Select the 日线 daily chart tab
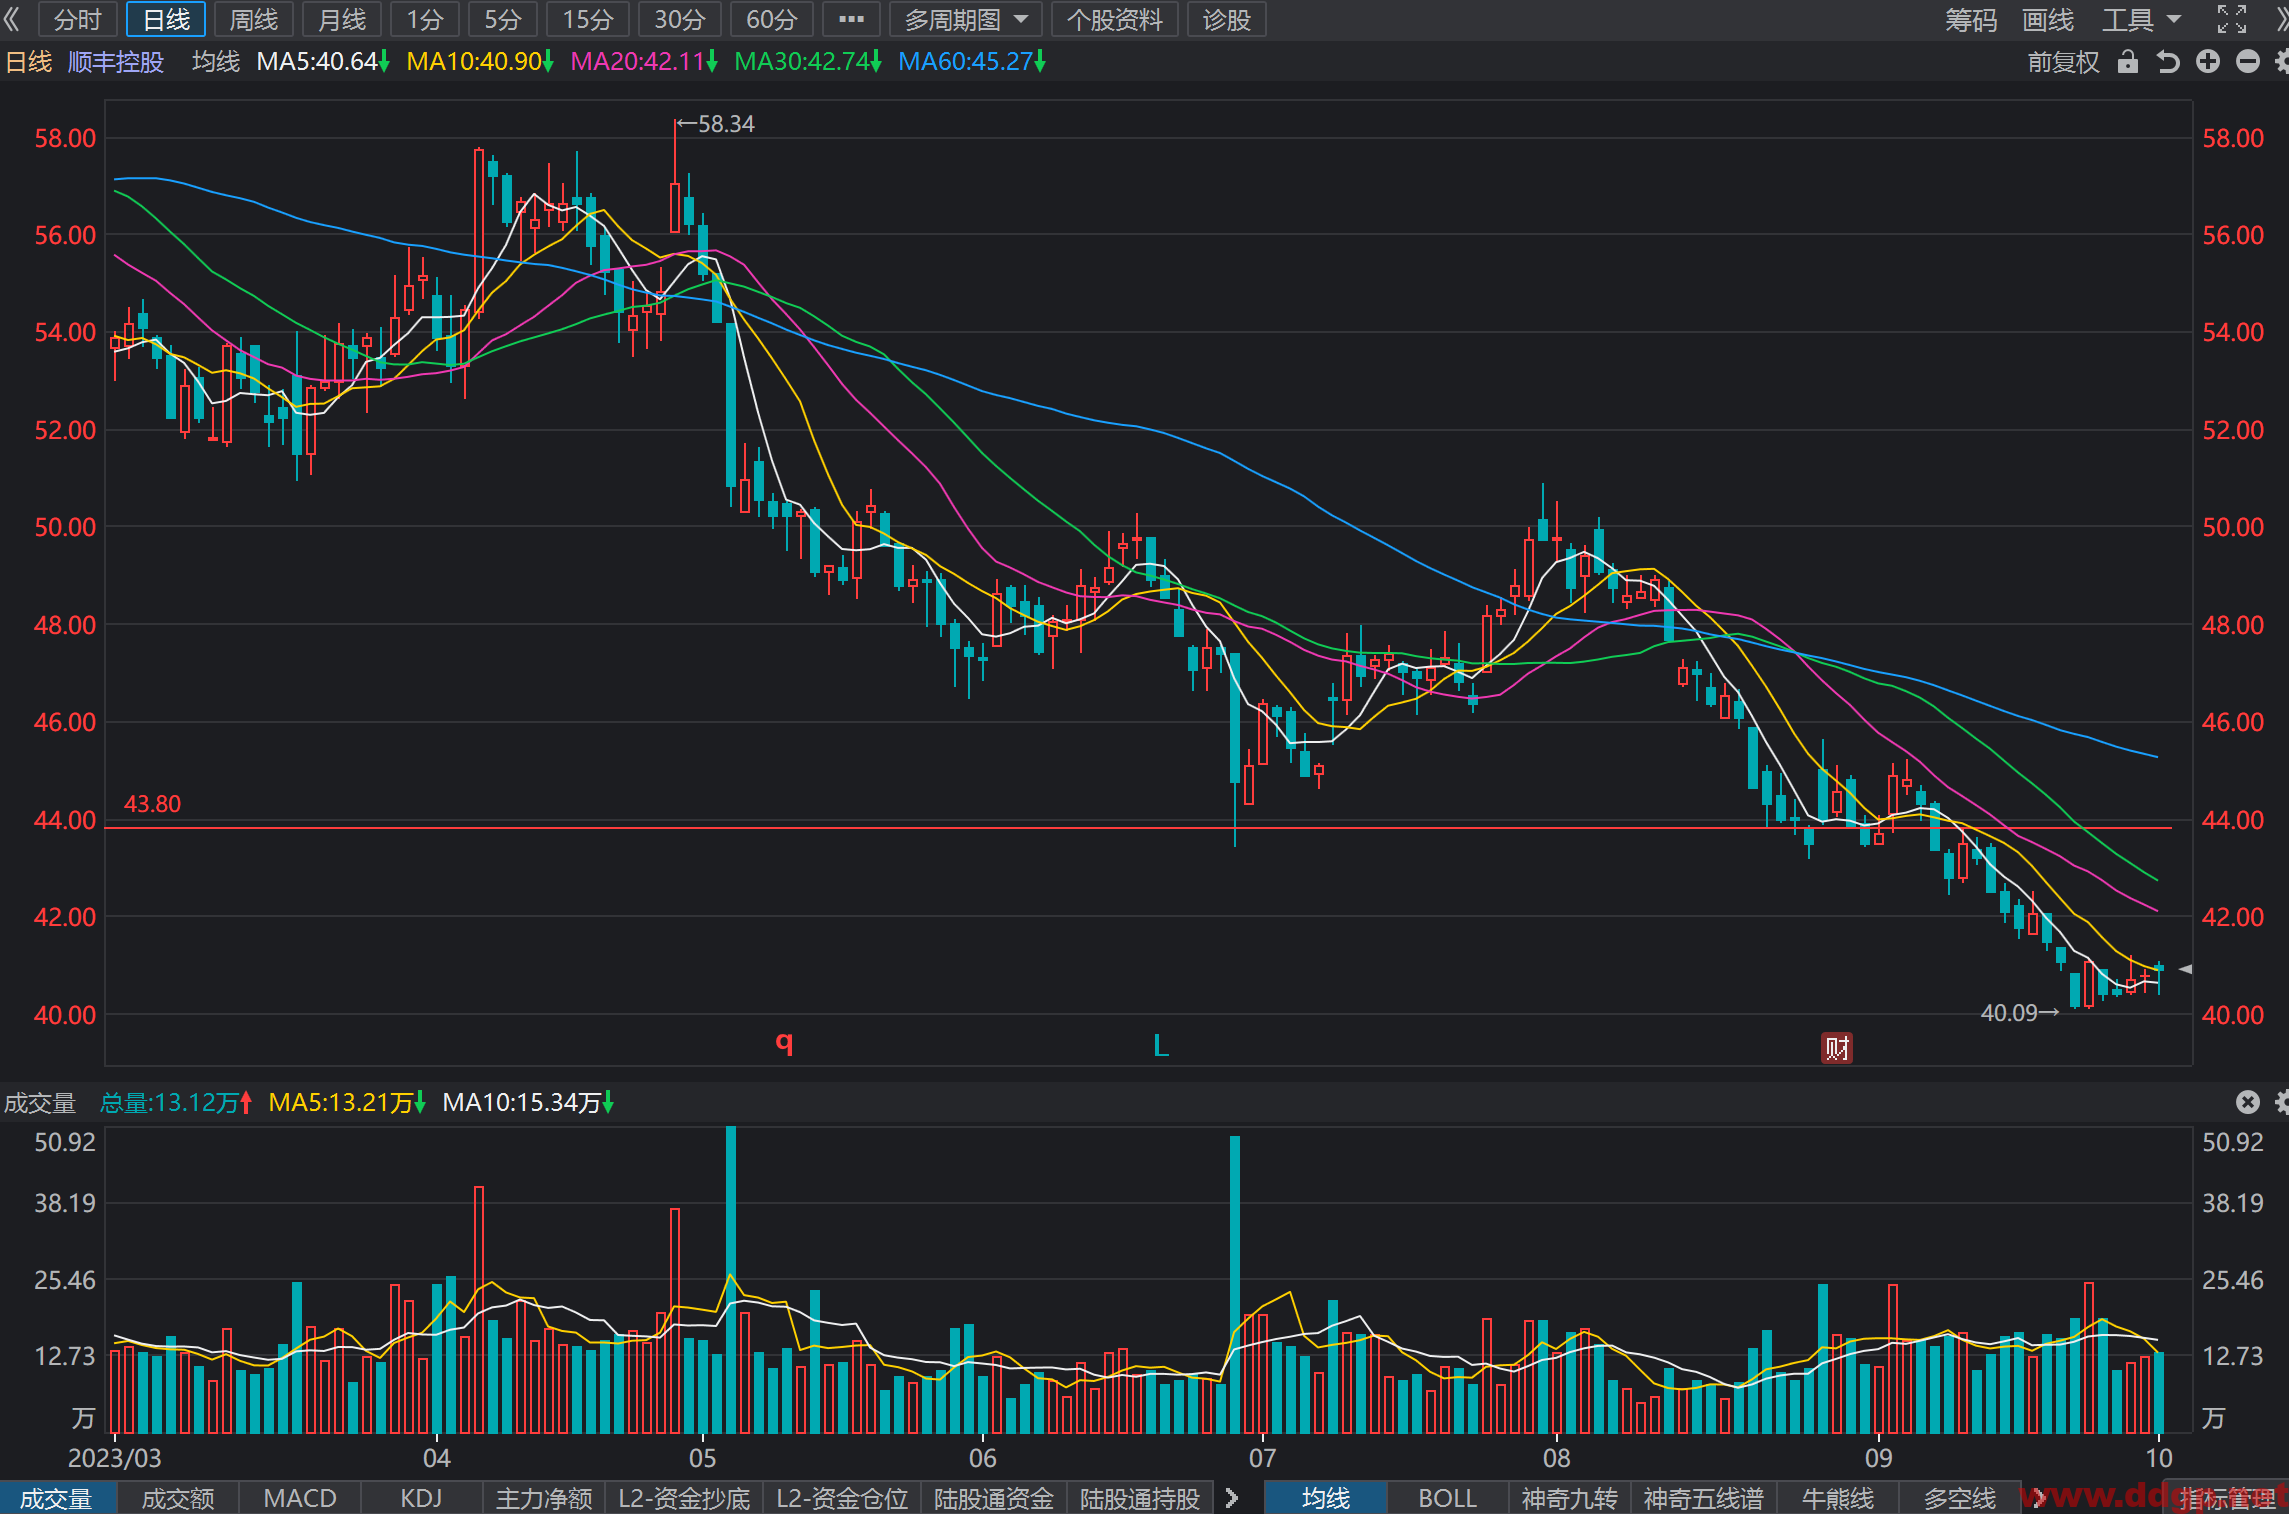Viewport: 2289px width, 1514px height. click(166, 19)
